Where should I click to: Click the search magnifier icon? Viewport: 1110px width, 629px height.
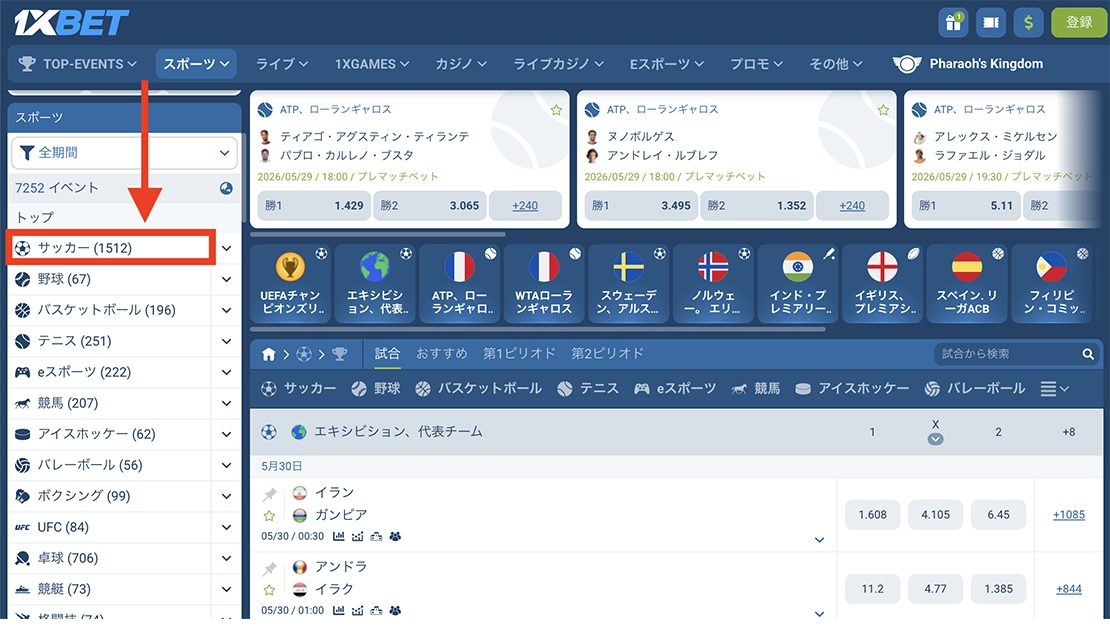[x=1088, y=354]
